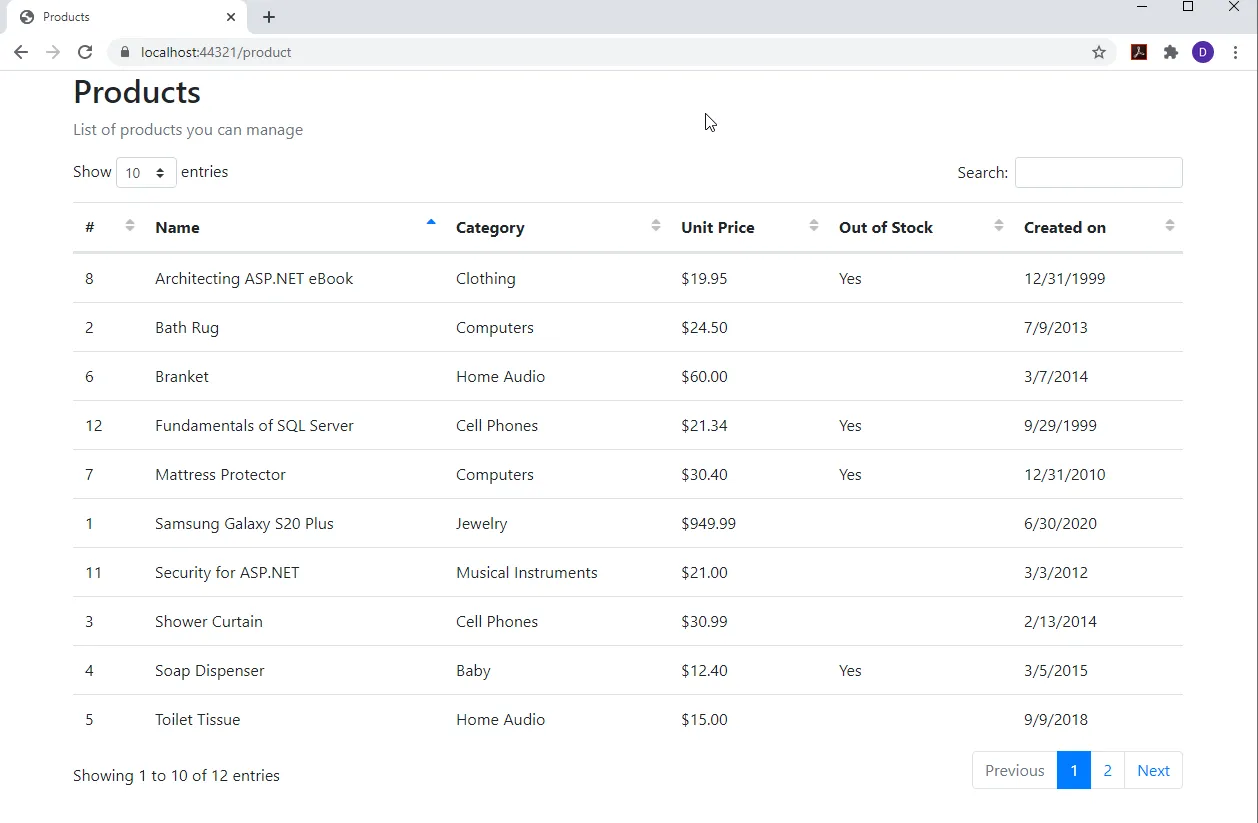Close the Products tab
The image size is (1258, 823).
(231, 17)
